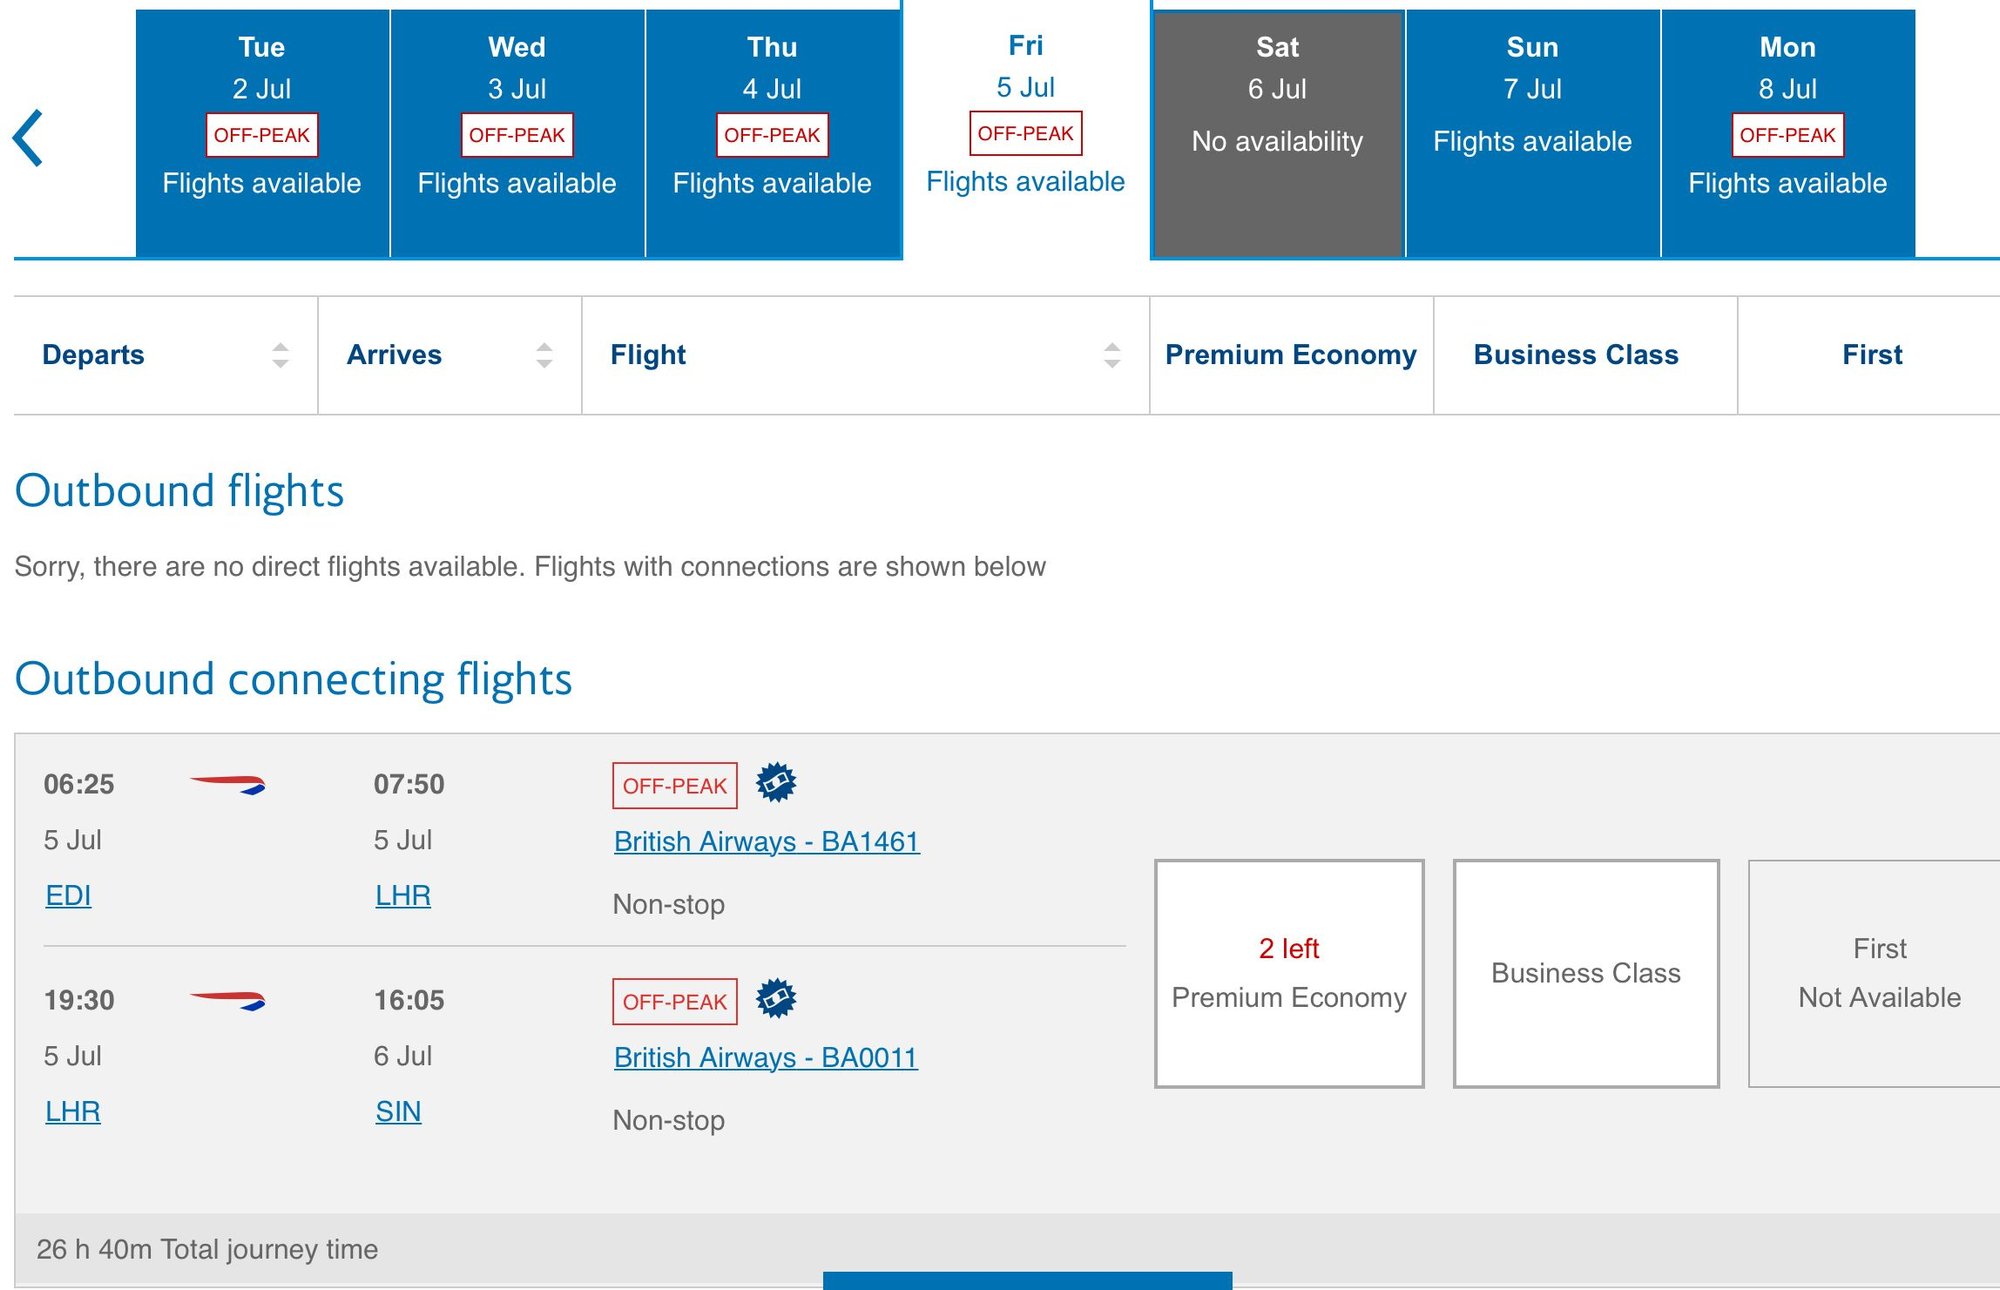Click the First Not Available fare box
The image size is (2000, 1290).
(1878, 973)
